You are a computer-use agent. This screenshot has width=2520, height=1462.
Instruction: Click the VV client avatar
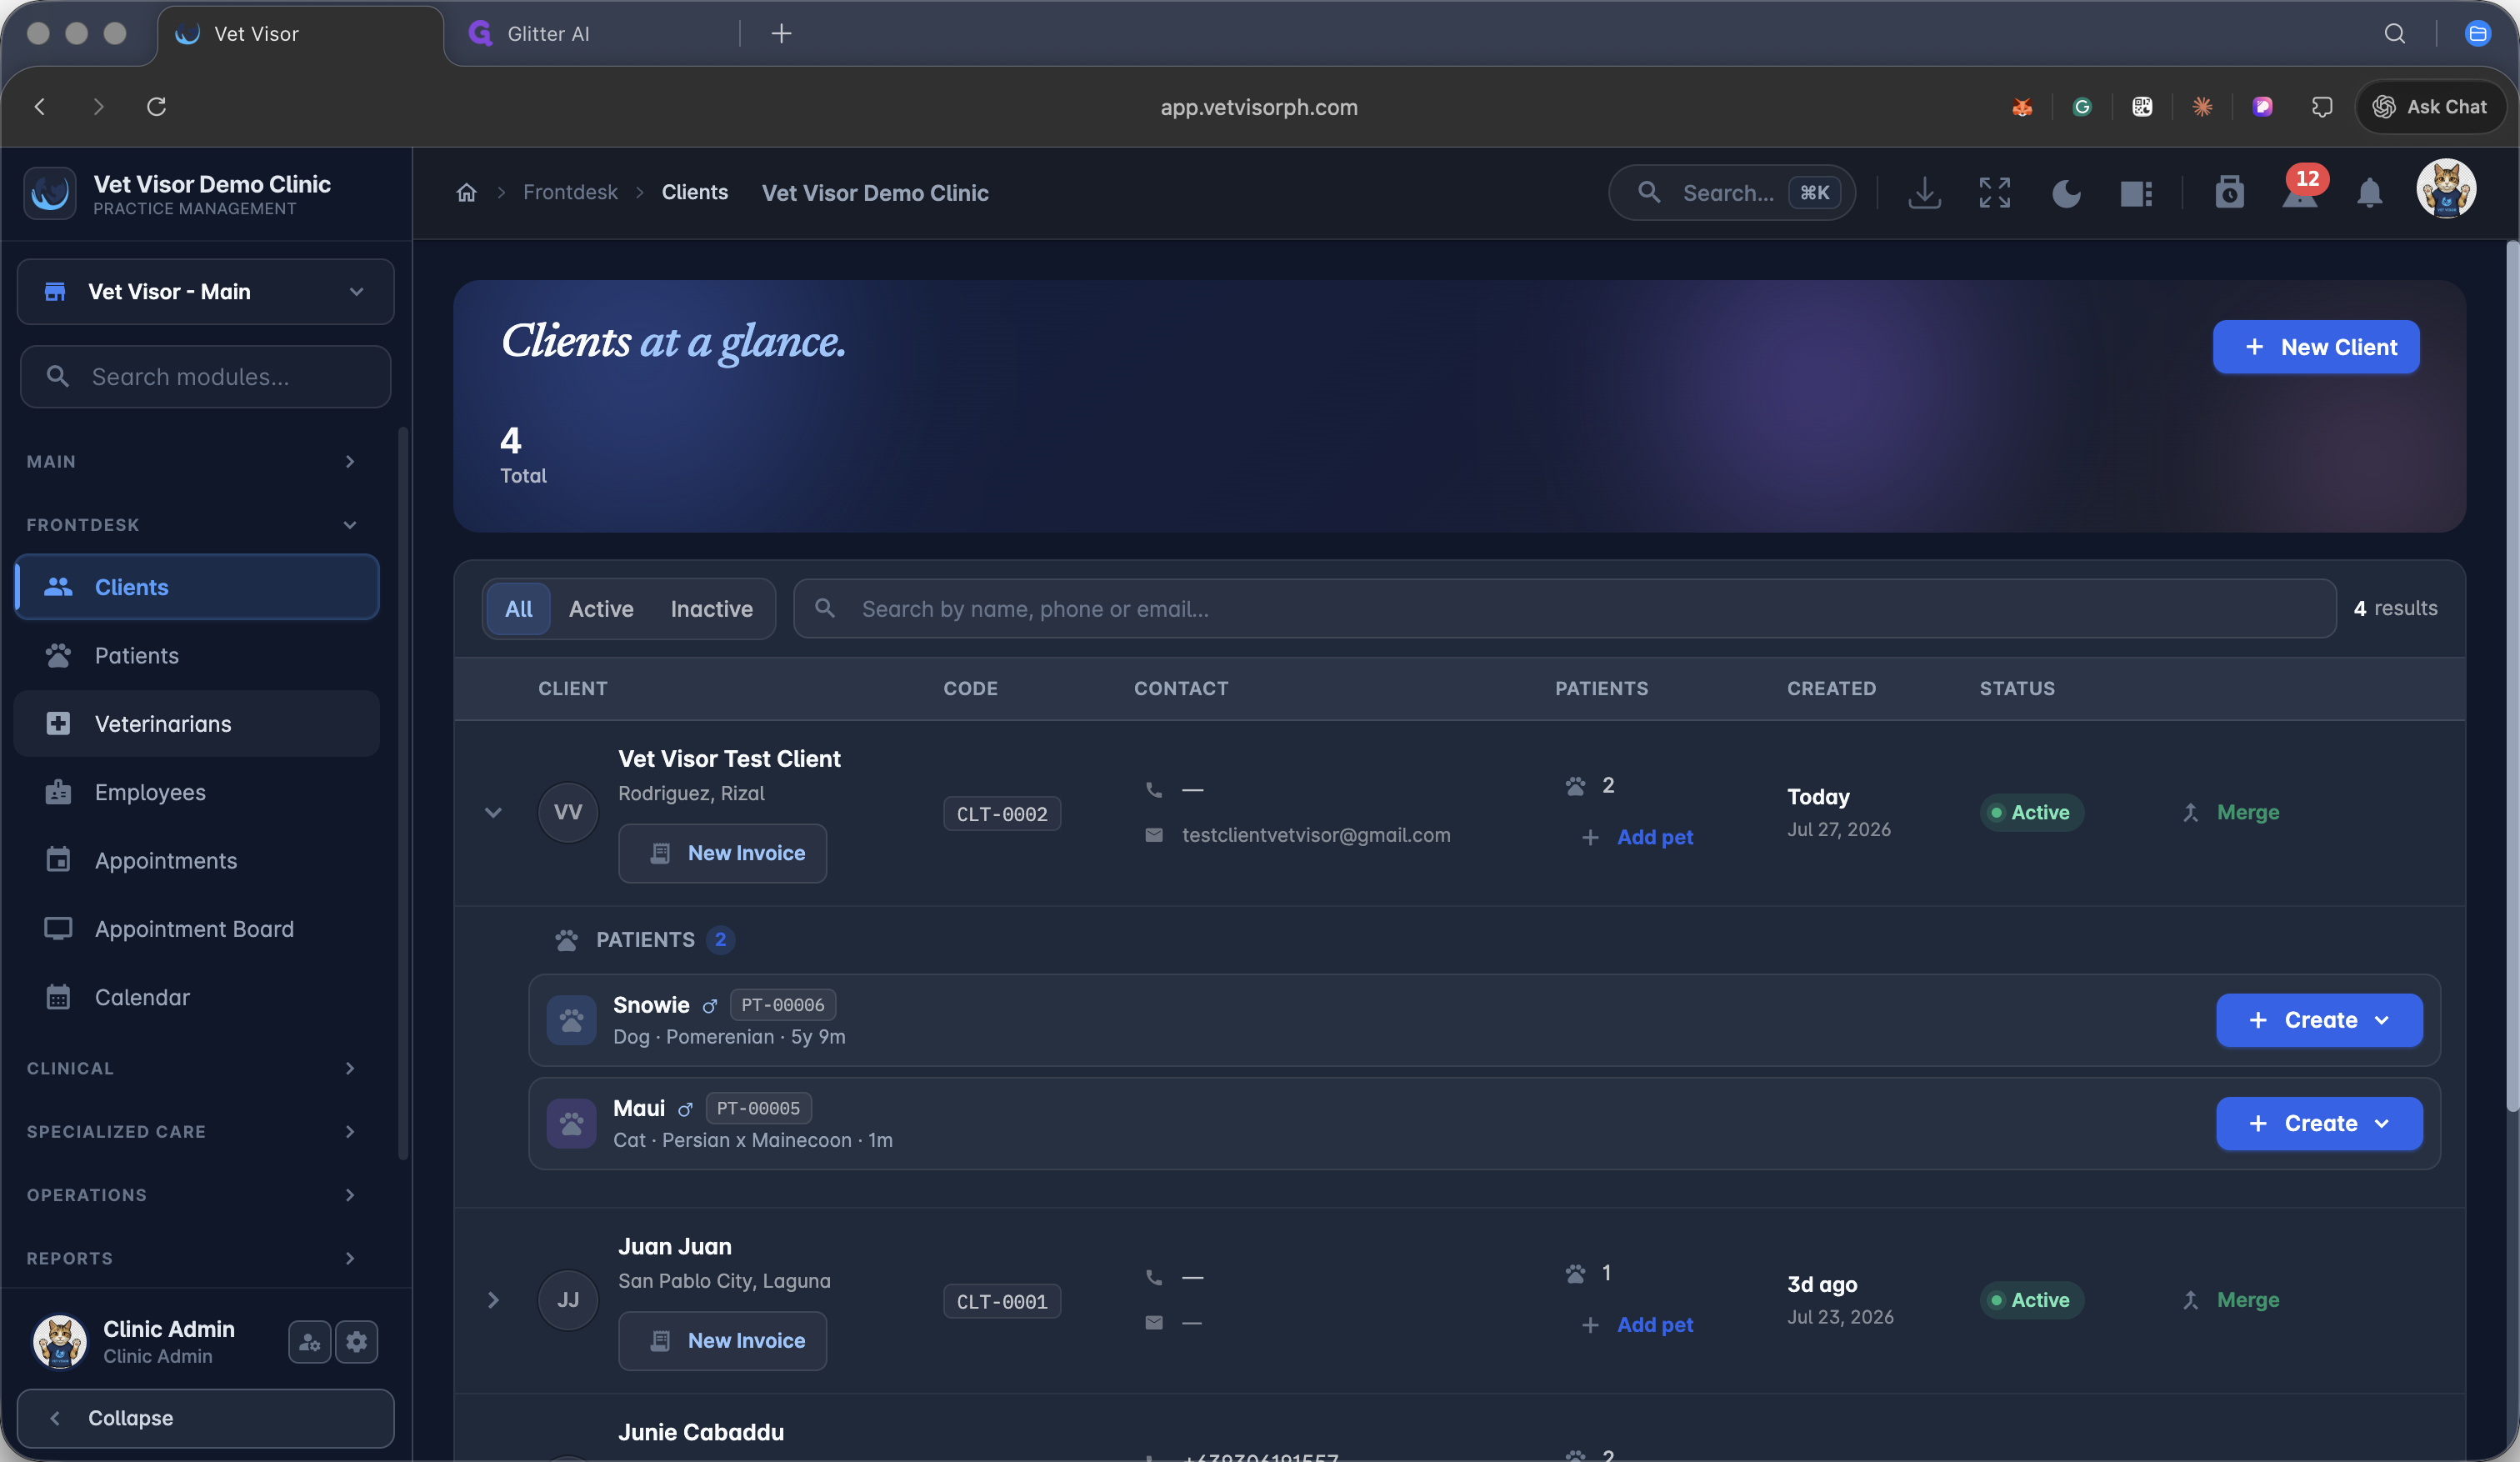click(568, 812)
